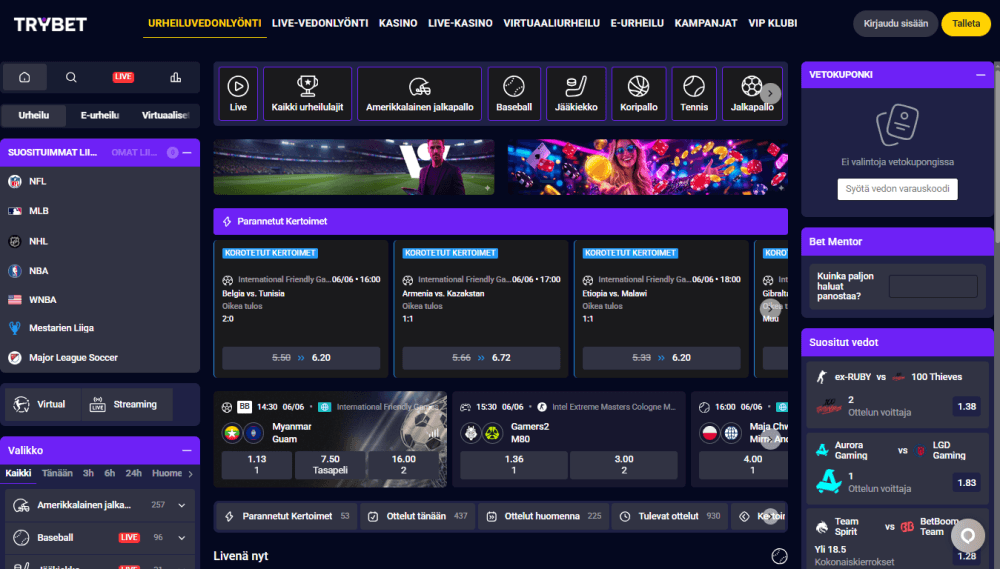Image resolution: width=1000 pixels, height=569 pixels.
Task: Select the Koripallo basketball tile
Action: click(638, 94)
